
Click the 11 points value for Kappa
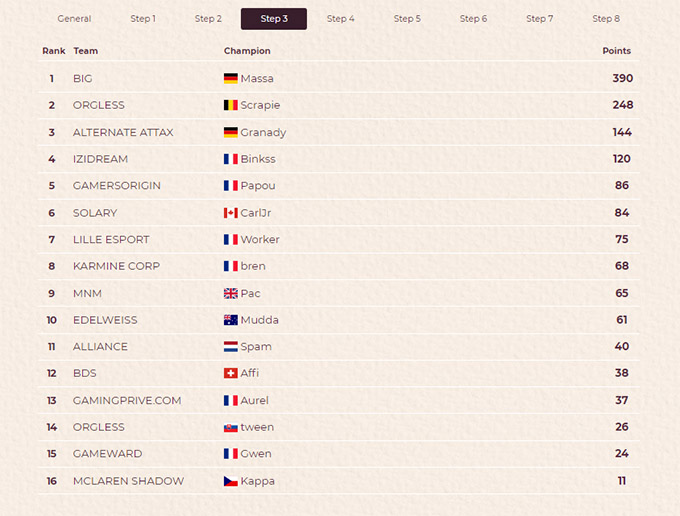point(621,481)
